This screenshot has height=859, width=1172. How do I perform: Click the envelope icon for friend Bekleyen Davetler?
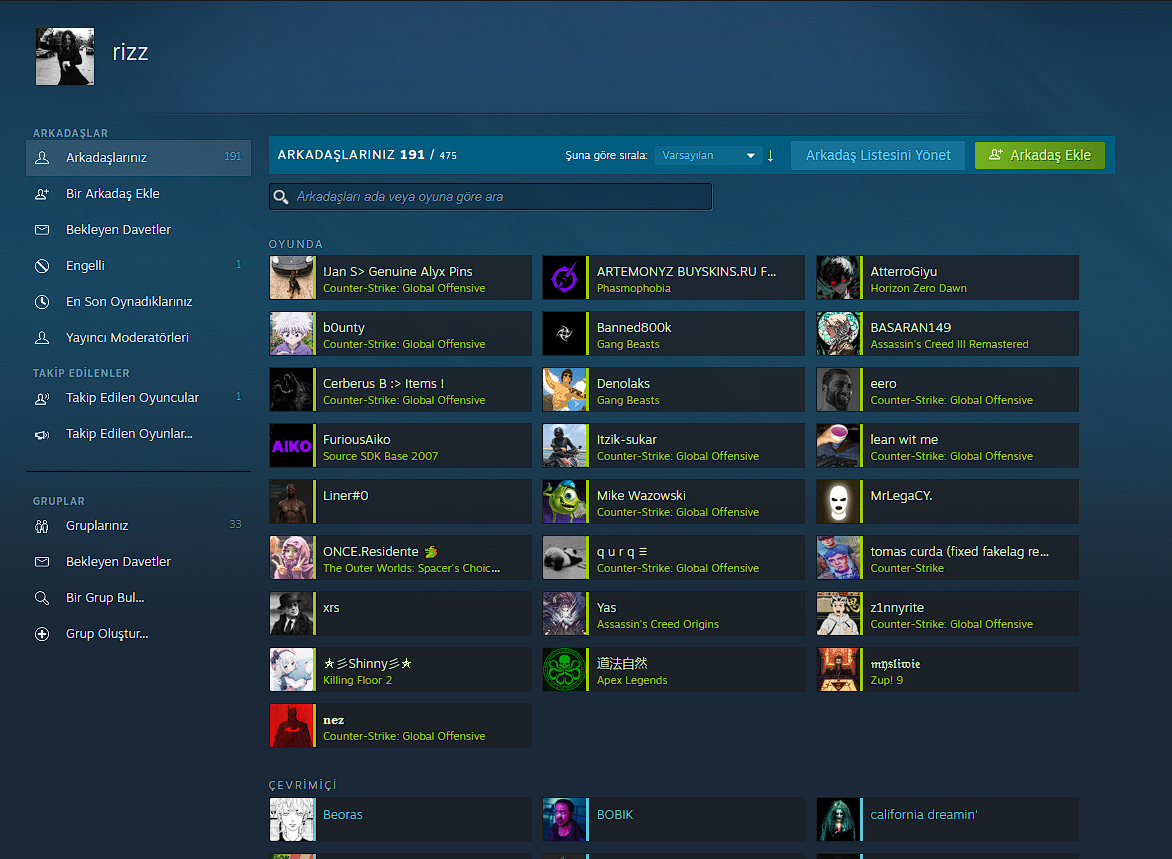[42, 230]
